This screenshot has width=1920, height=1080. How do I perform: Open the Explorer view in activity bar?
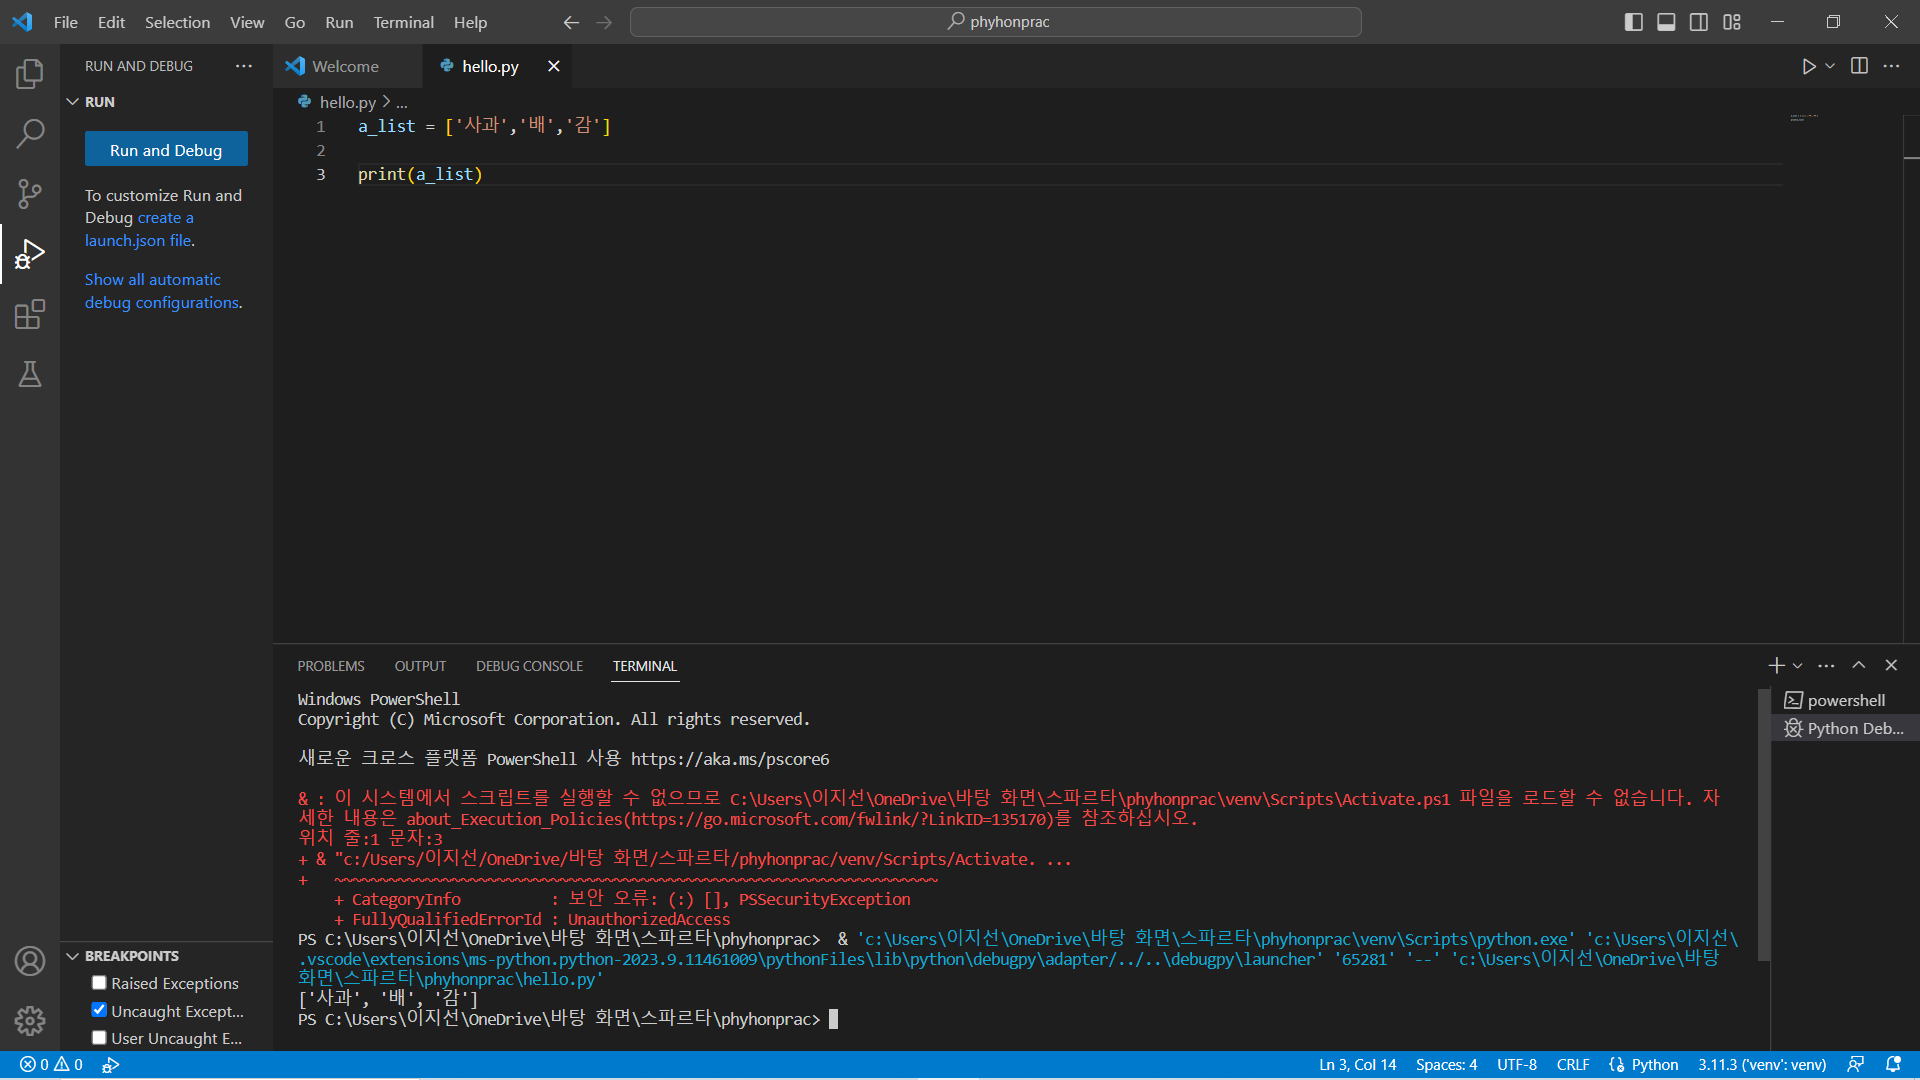(30, 73)
